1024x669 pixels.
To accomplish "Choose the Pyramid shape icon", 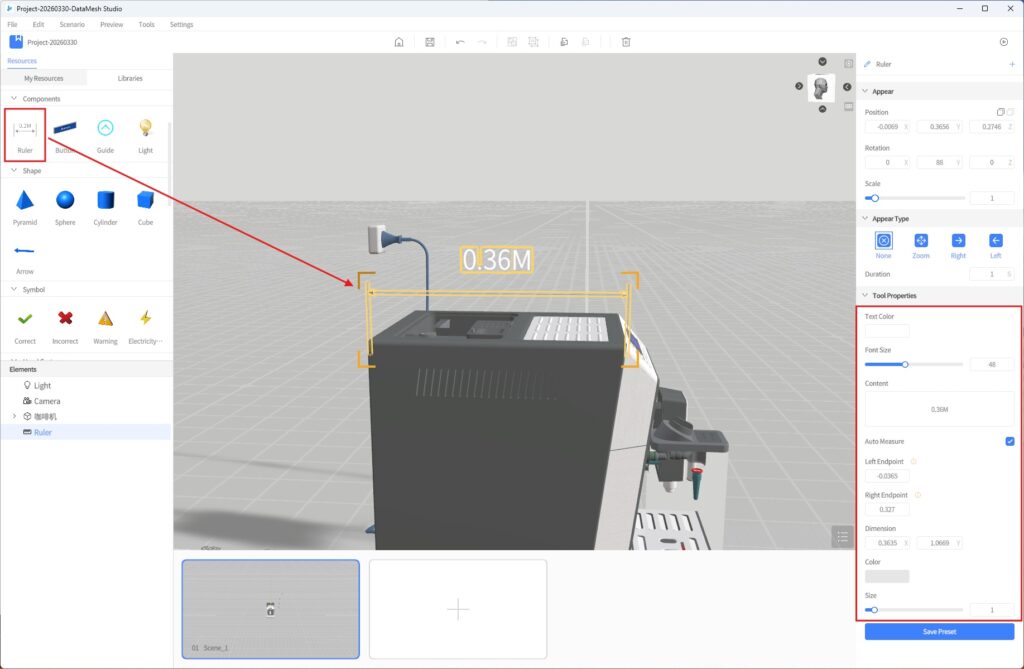I will click(x=25, y=201).
